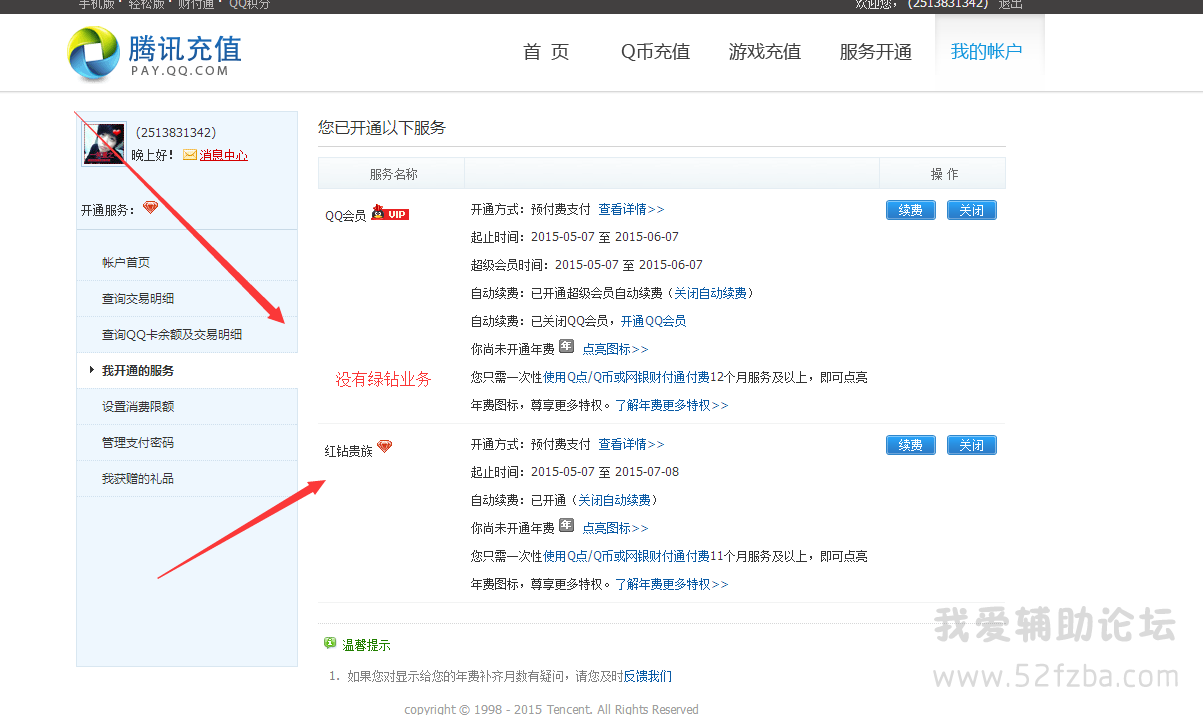Screen dimensions: 1203x715
Task: Open 帐户首页 in sidebar
Action: (126, 263)
